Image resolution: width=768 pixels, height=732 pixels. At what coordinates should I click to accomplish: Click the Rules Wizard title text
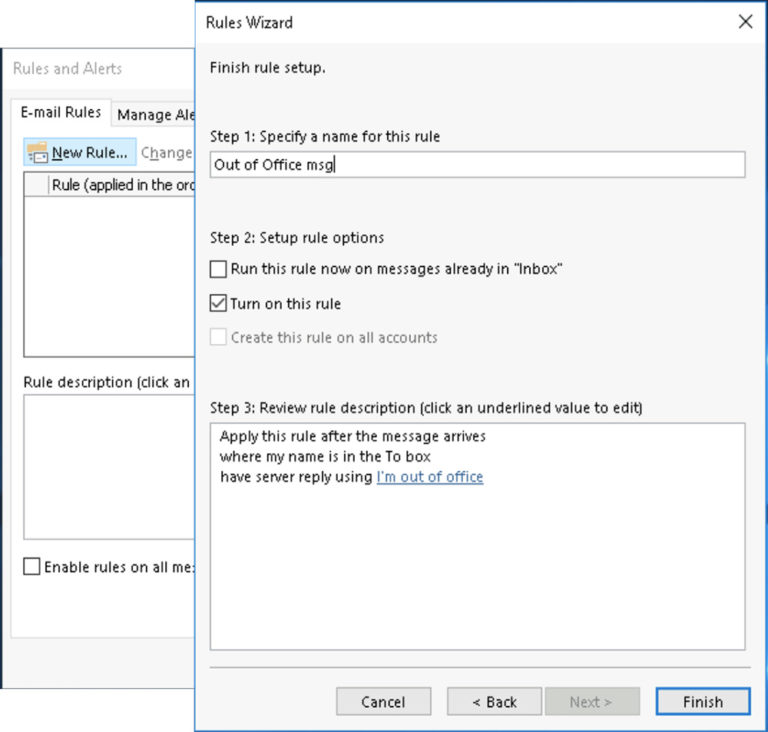tap(249, 23)
